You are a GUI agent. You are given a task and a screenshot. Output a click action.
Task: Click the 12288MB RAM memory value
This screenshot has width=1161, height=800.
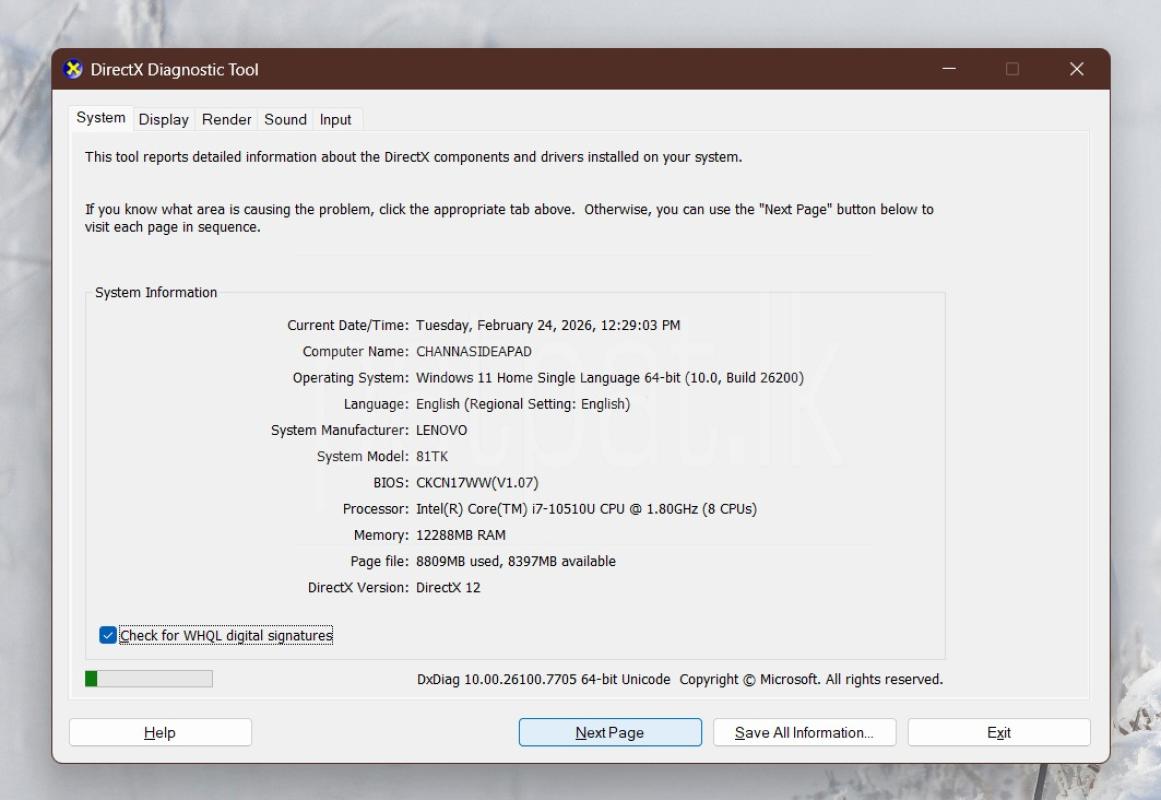461,535
